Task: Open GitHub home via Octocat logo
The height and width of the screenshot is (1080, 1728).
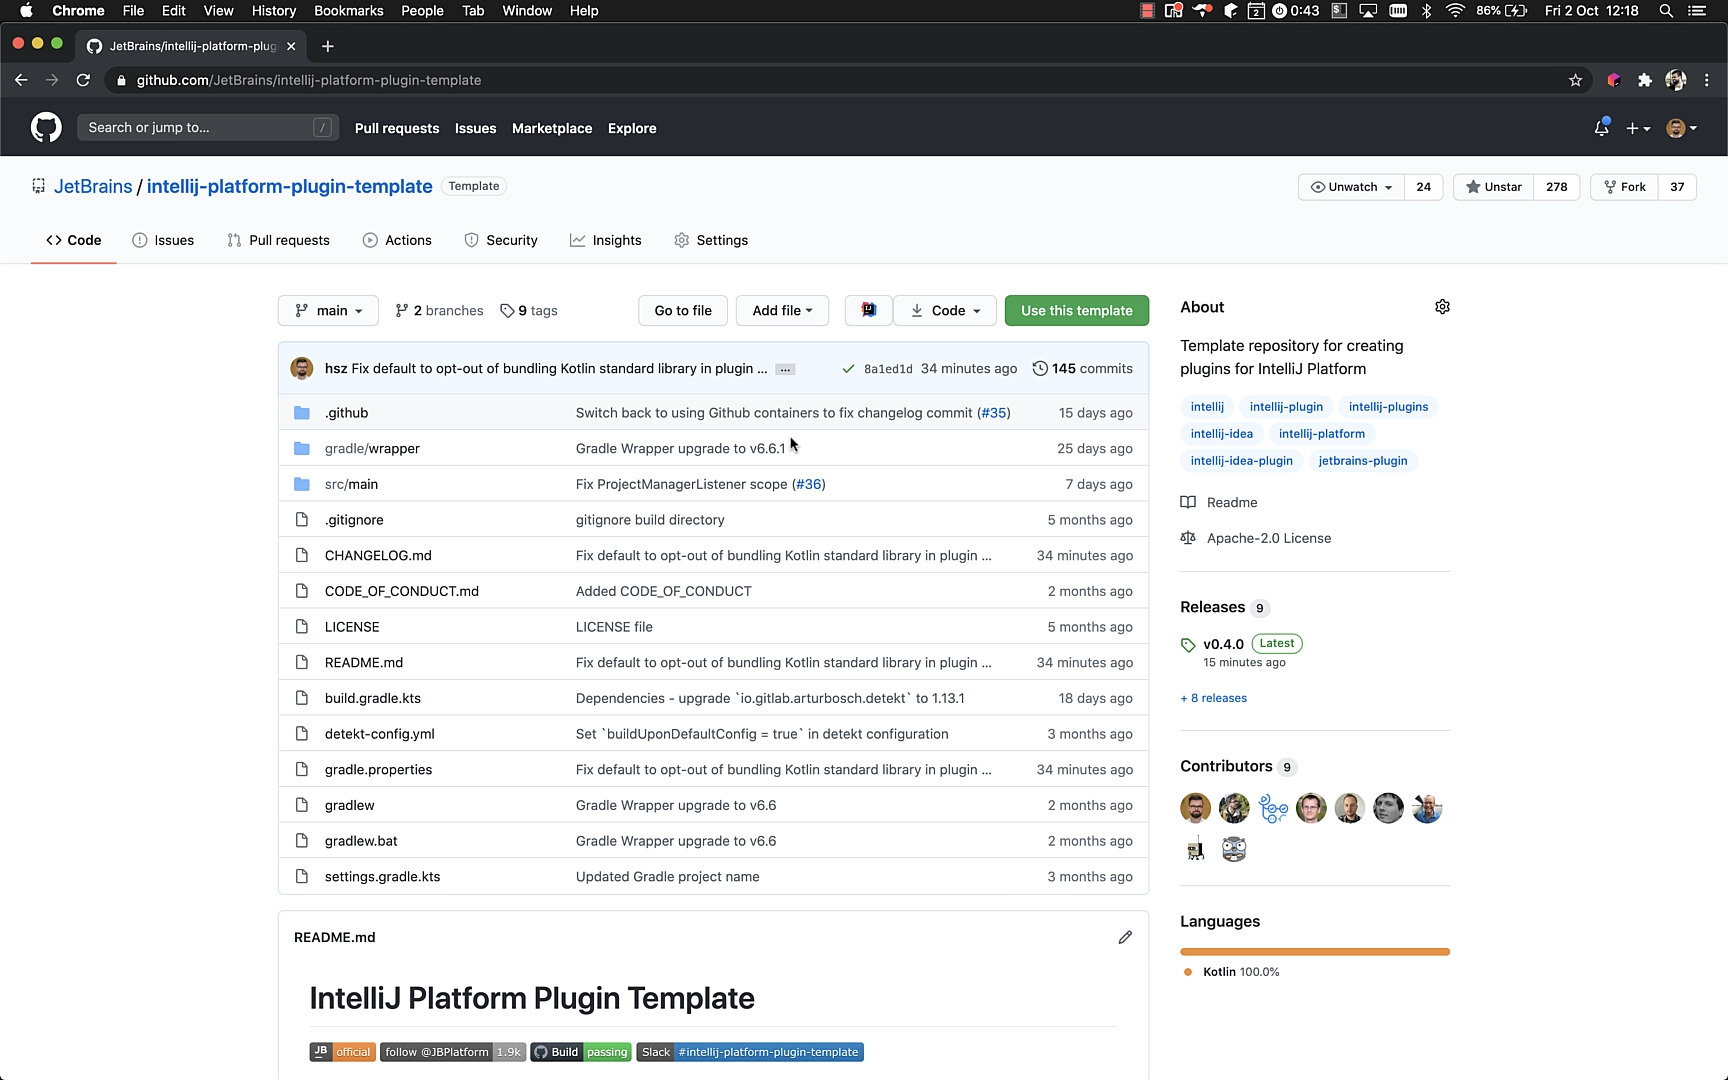Action: pyautogui.click(x=46, y=128)
